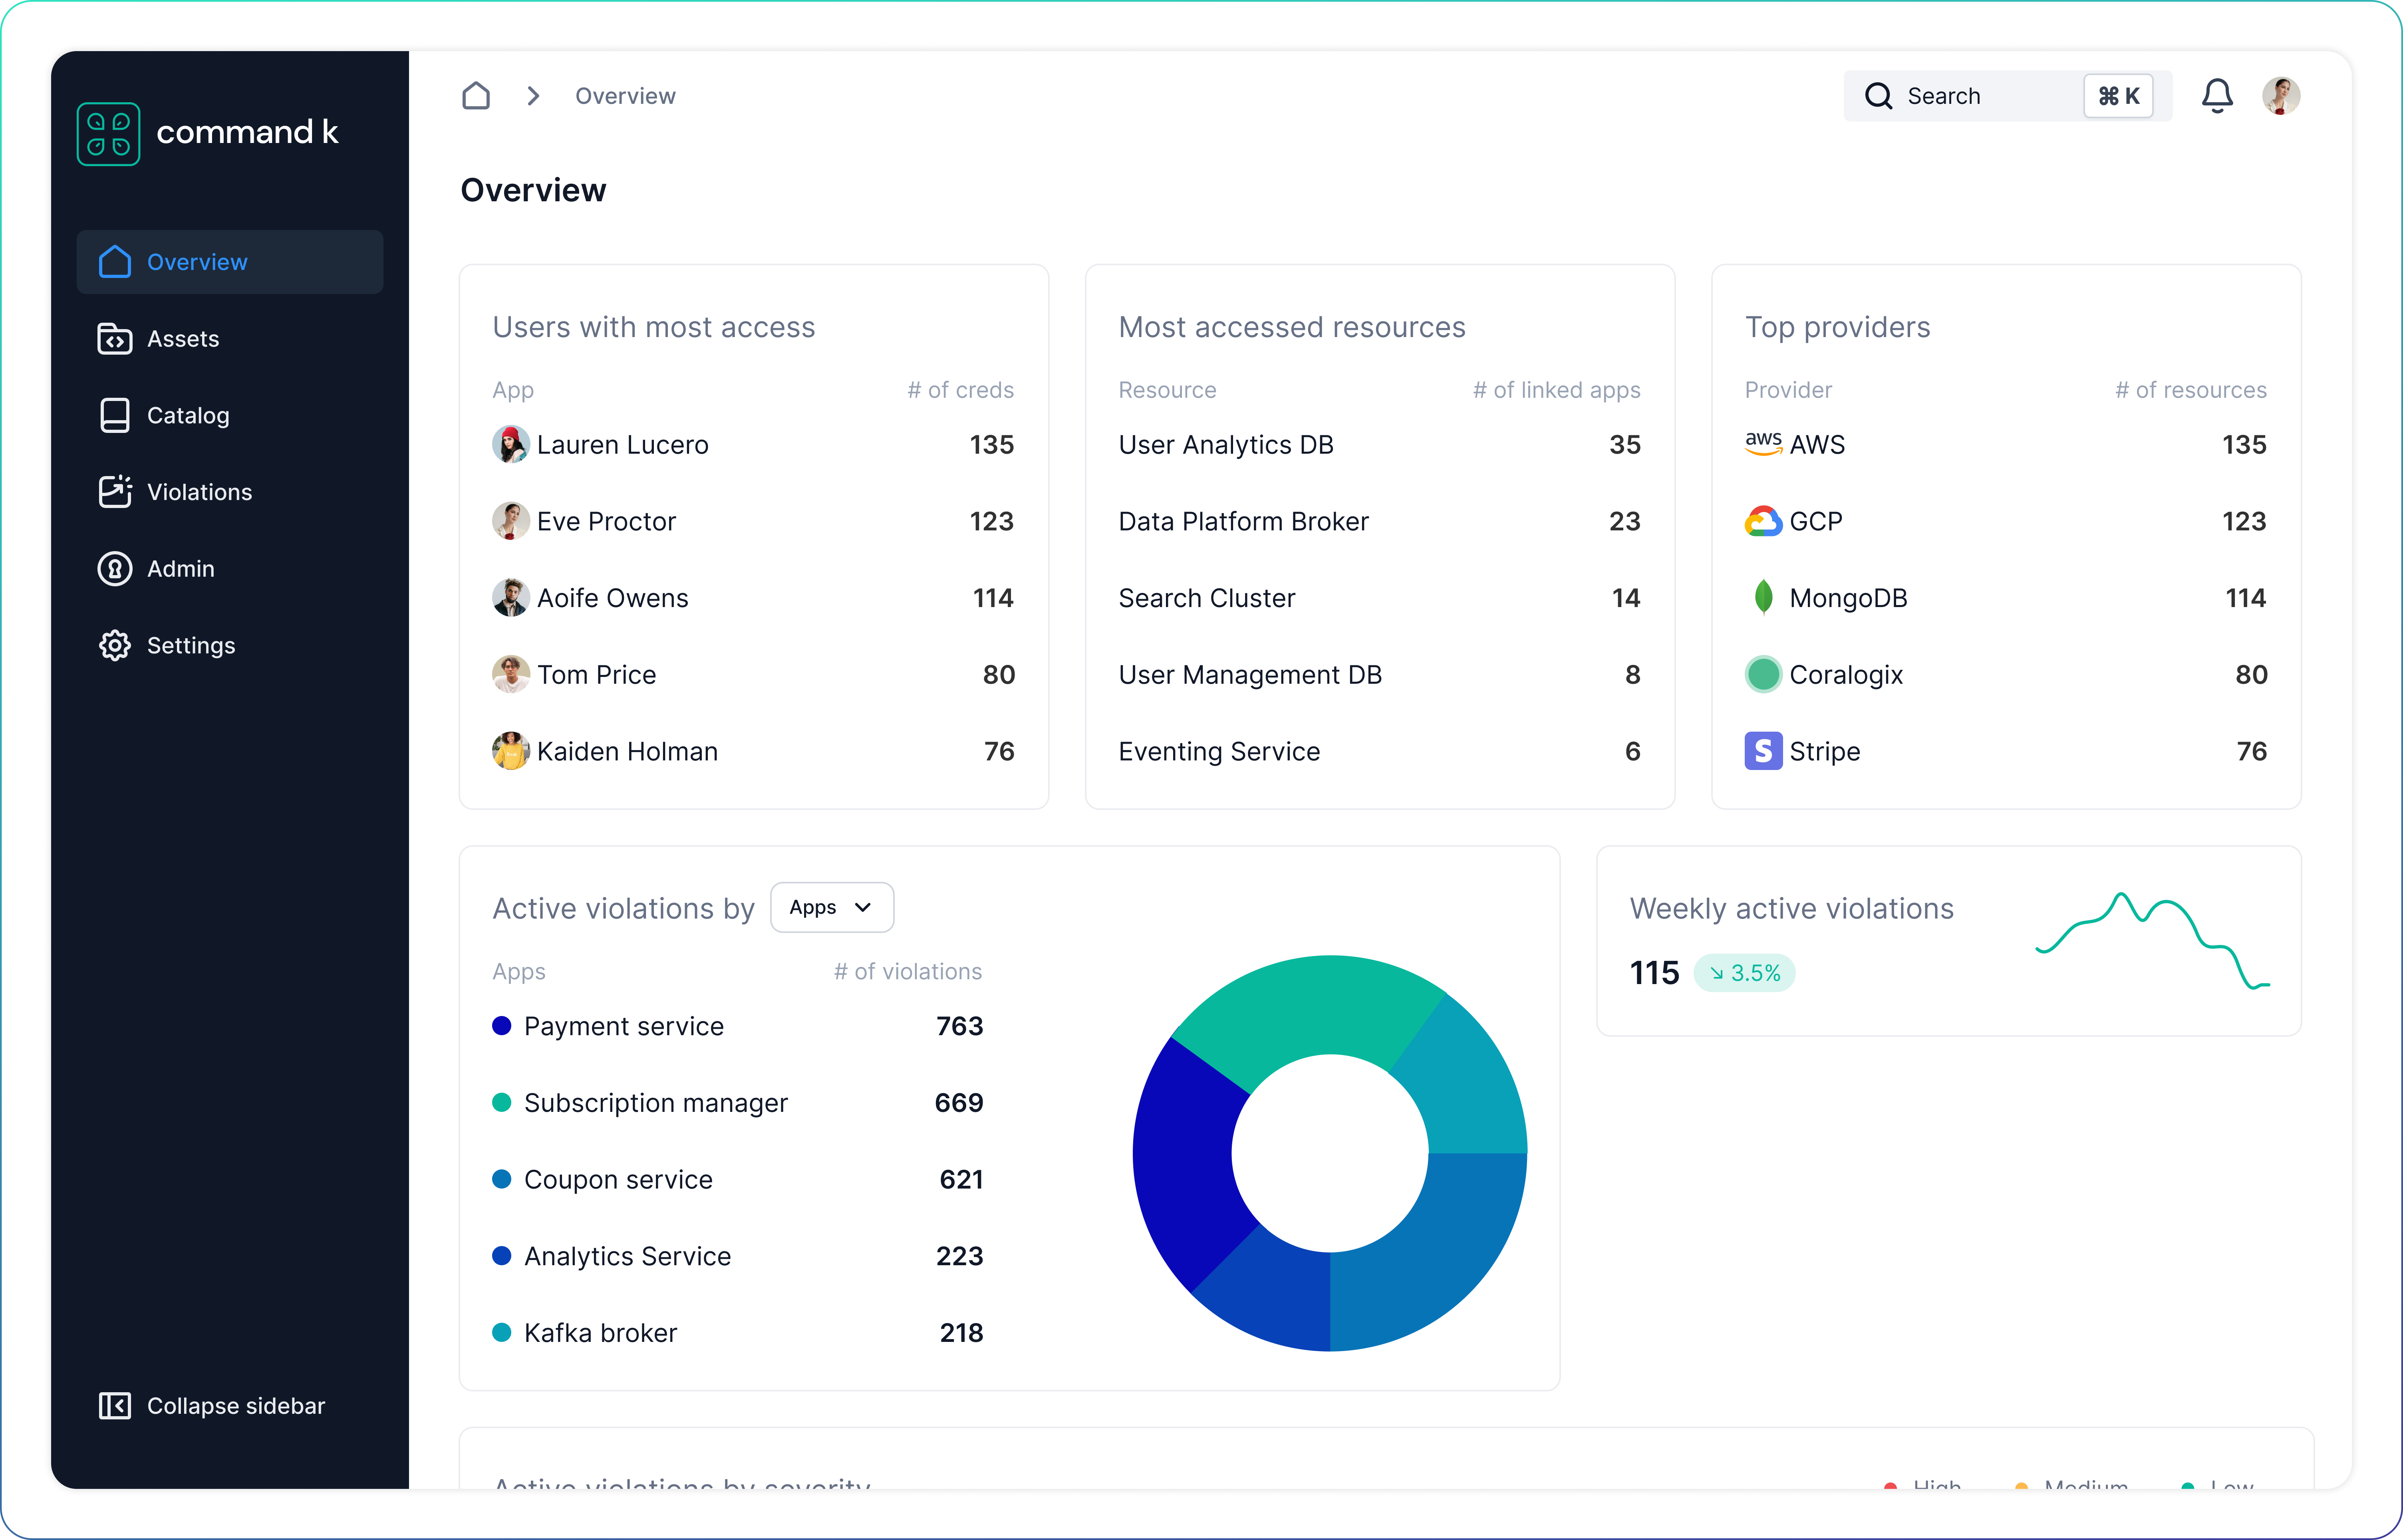Select Data Platform Broker resource
Viewport: 2403px width, 1540px height.
1243,521
